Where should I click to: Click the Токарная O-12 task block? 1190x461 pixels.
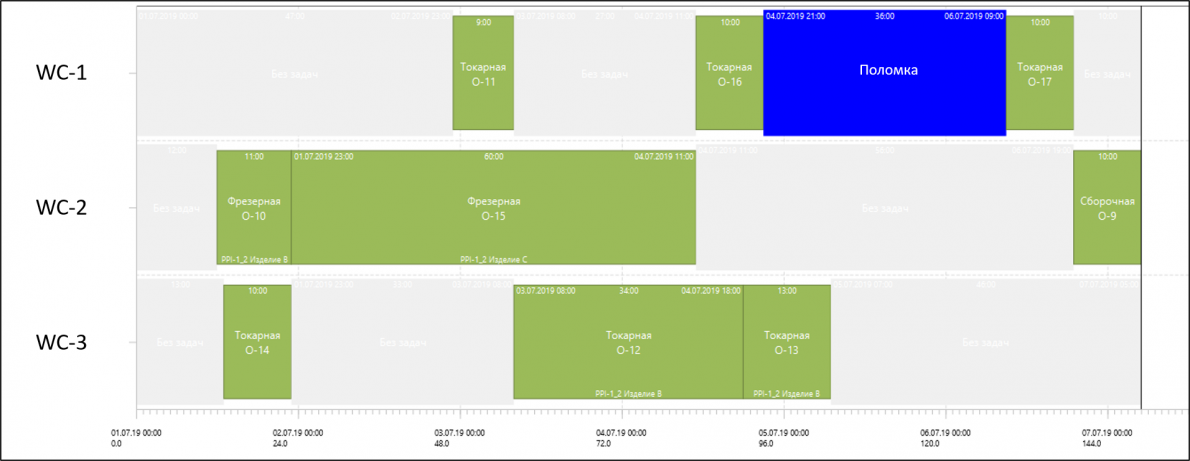(x=628, y=342)
